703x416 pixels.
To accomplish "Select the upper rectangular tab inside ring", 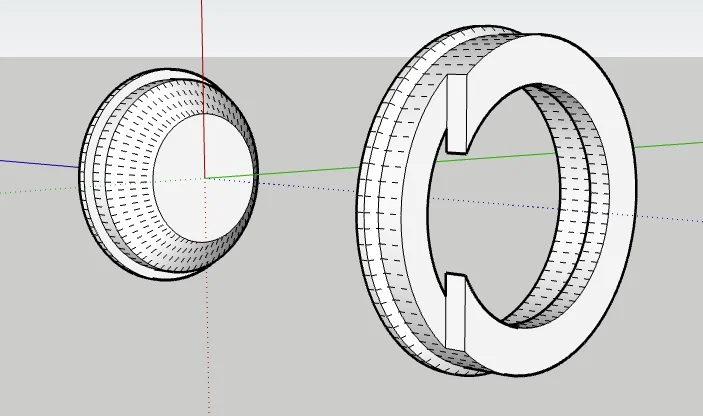I will click(456, 113).
